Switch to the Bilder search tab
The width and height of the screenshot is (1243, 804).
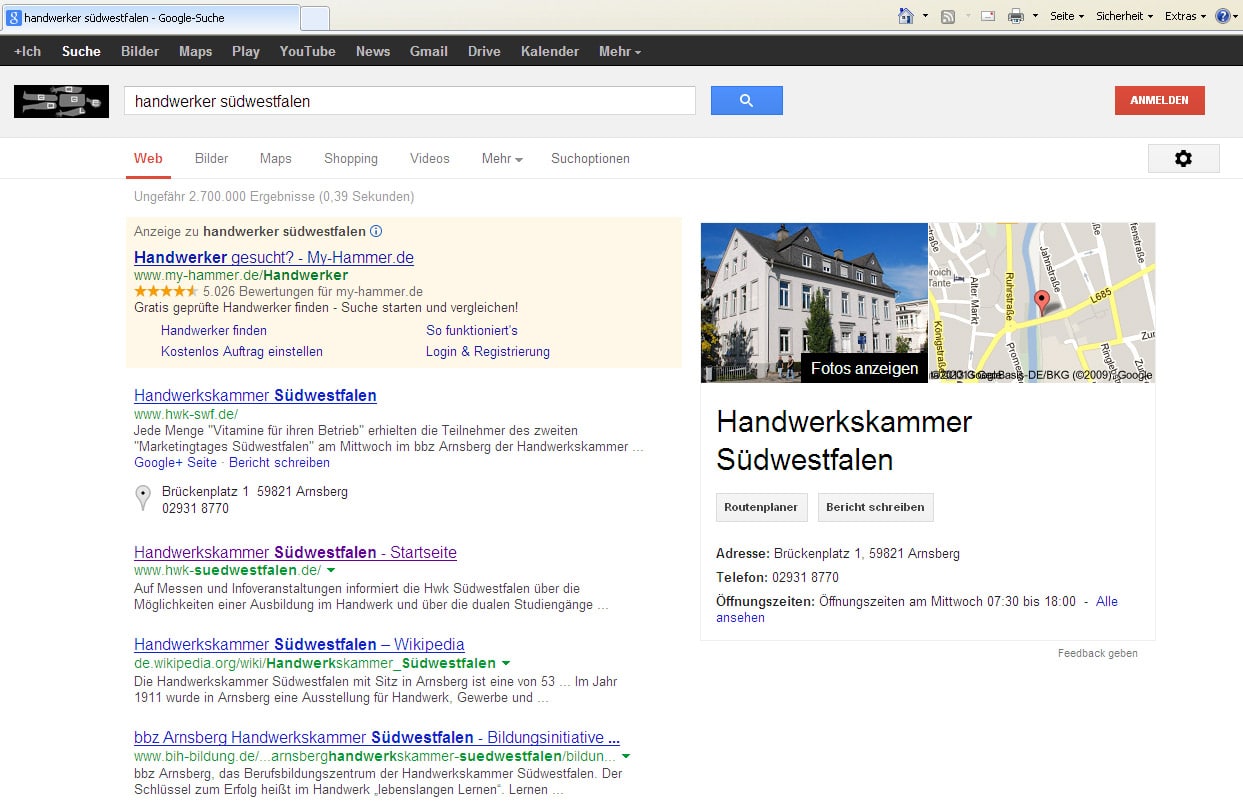coord(211,159)
